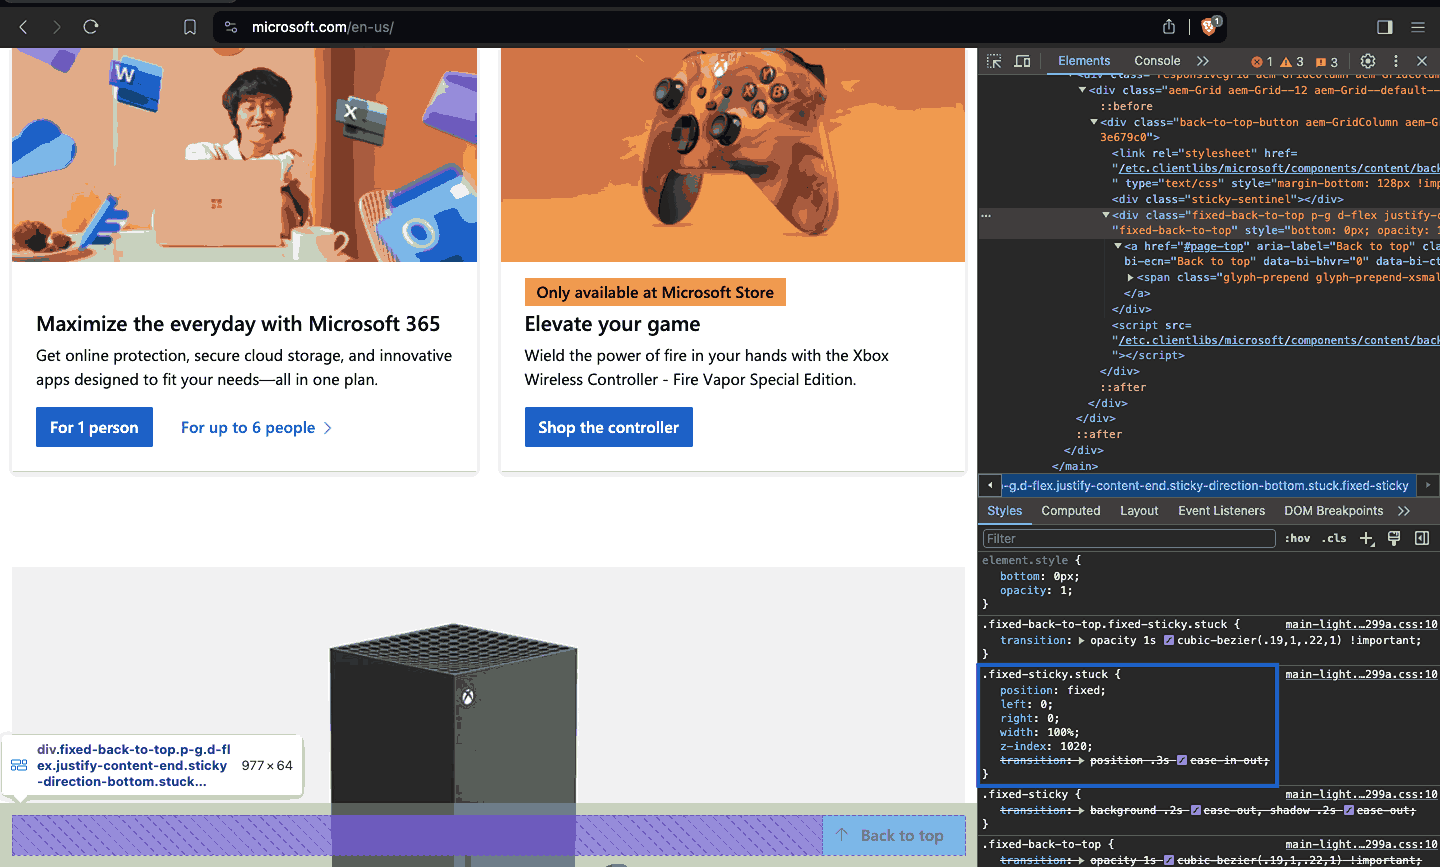Go back using the browser back arrow
The height and width of the screenshot is (867, 1440).
coord(23,27)
